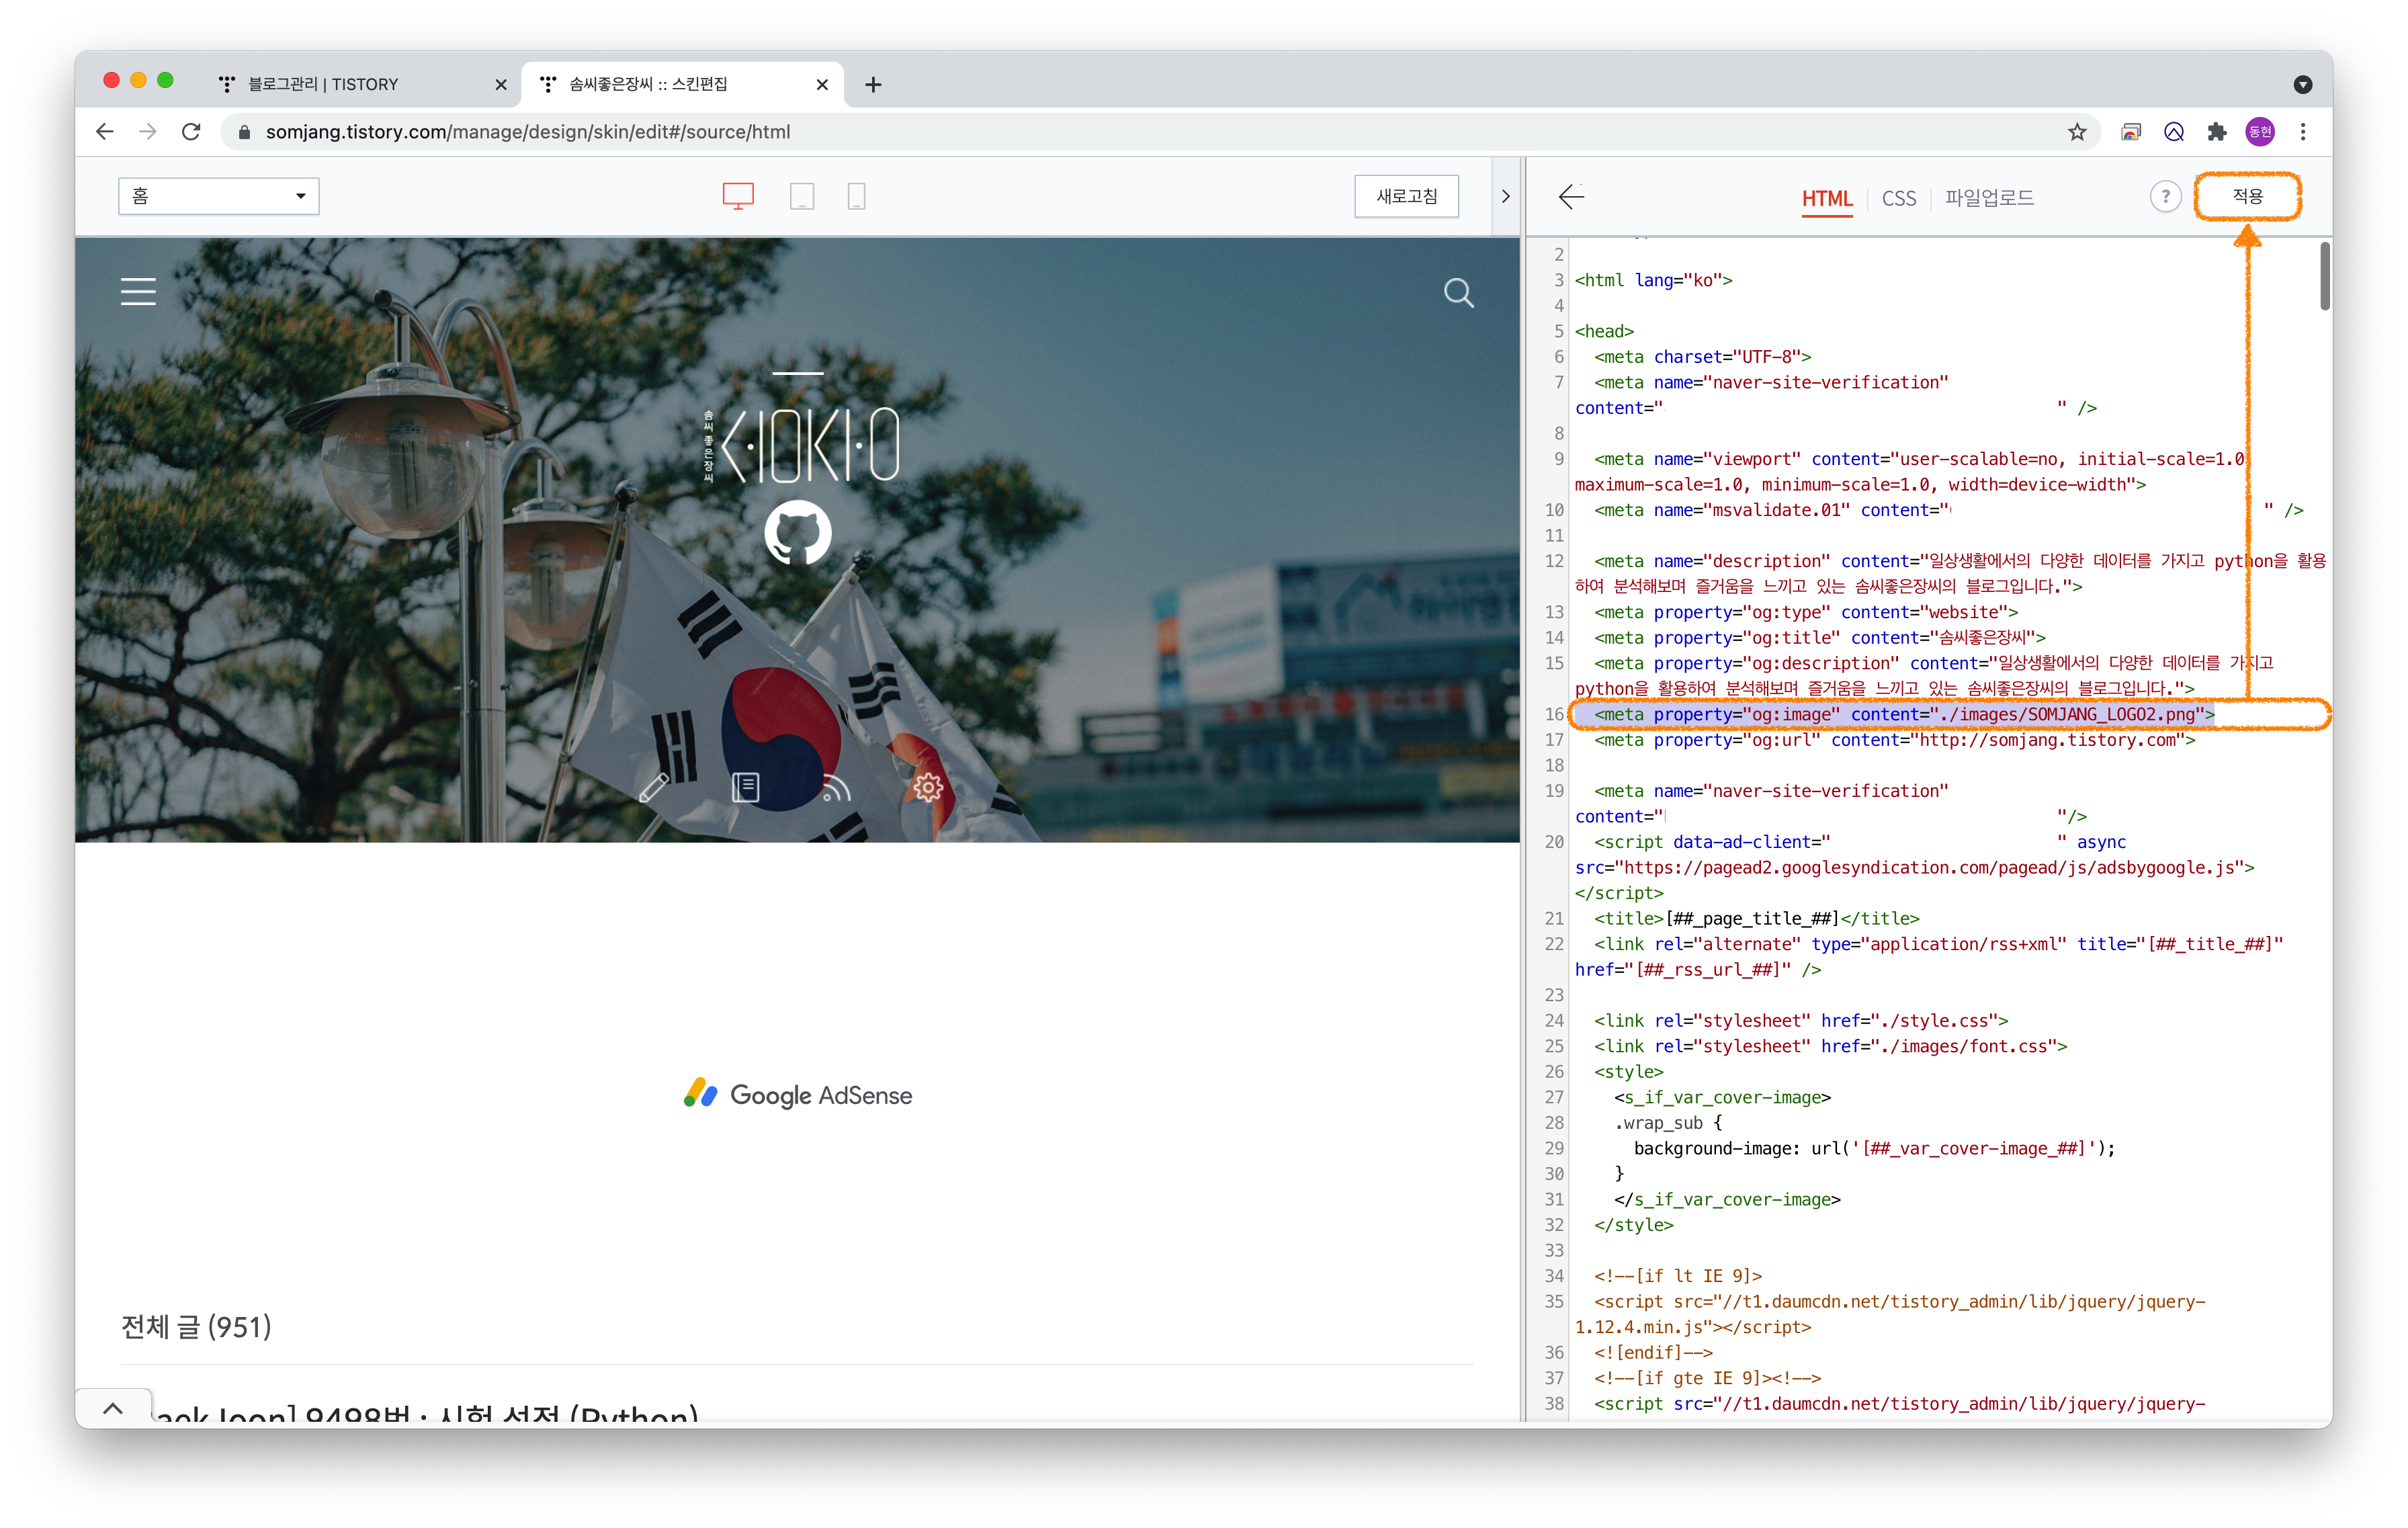Click the background-image url code line
The height and width of the screenshot is (1528, 2408).
pos(1875,1148)
